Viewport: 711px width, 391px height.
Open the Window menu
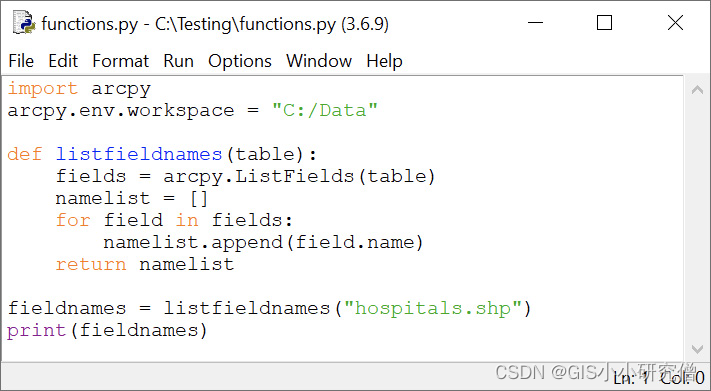pos(319,61)
